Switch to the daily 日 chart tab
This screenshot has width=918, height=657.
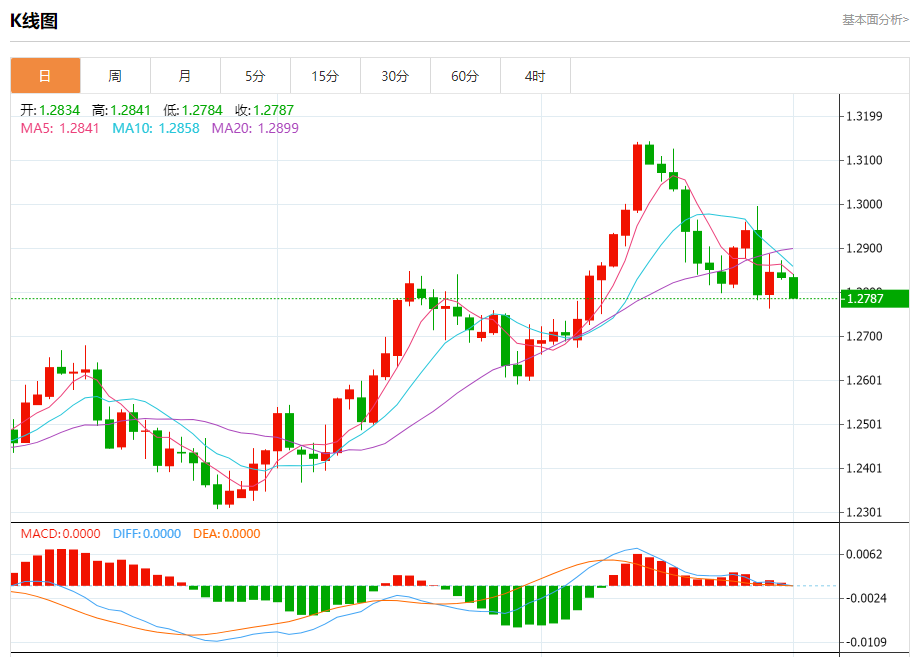(x=46, y=76)
